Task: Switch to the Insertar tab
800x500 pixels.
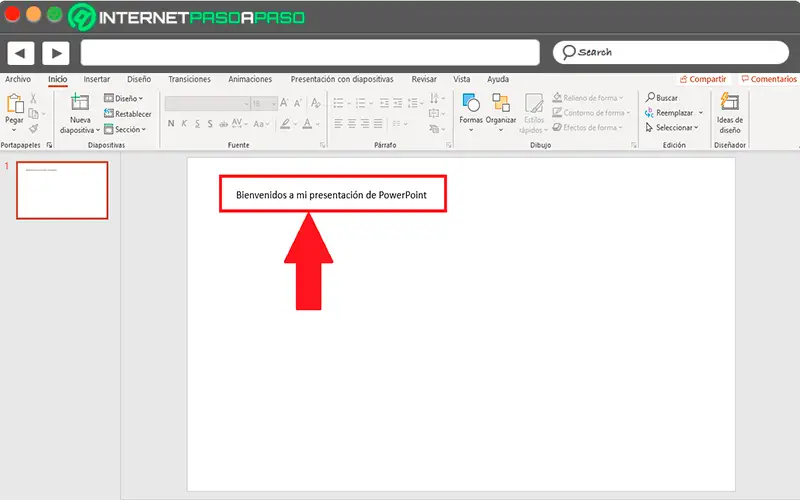Action: (96, 79)
